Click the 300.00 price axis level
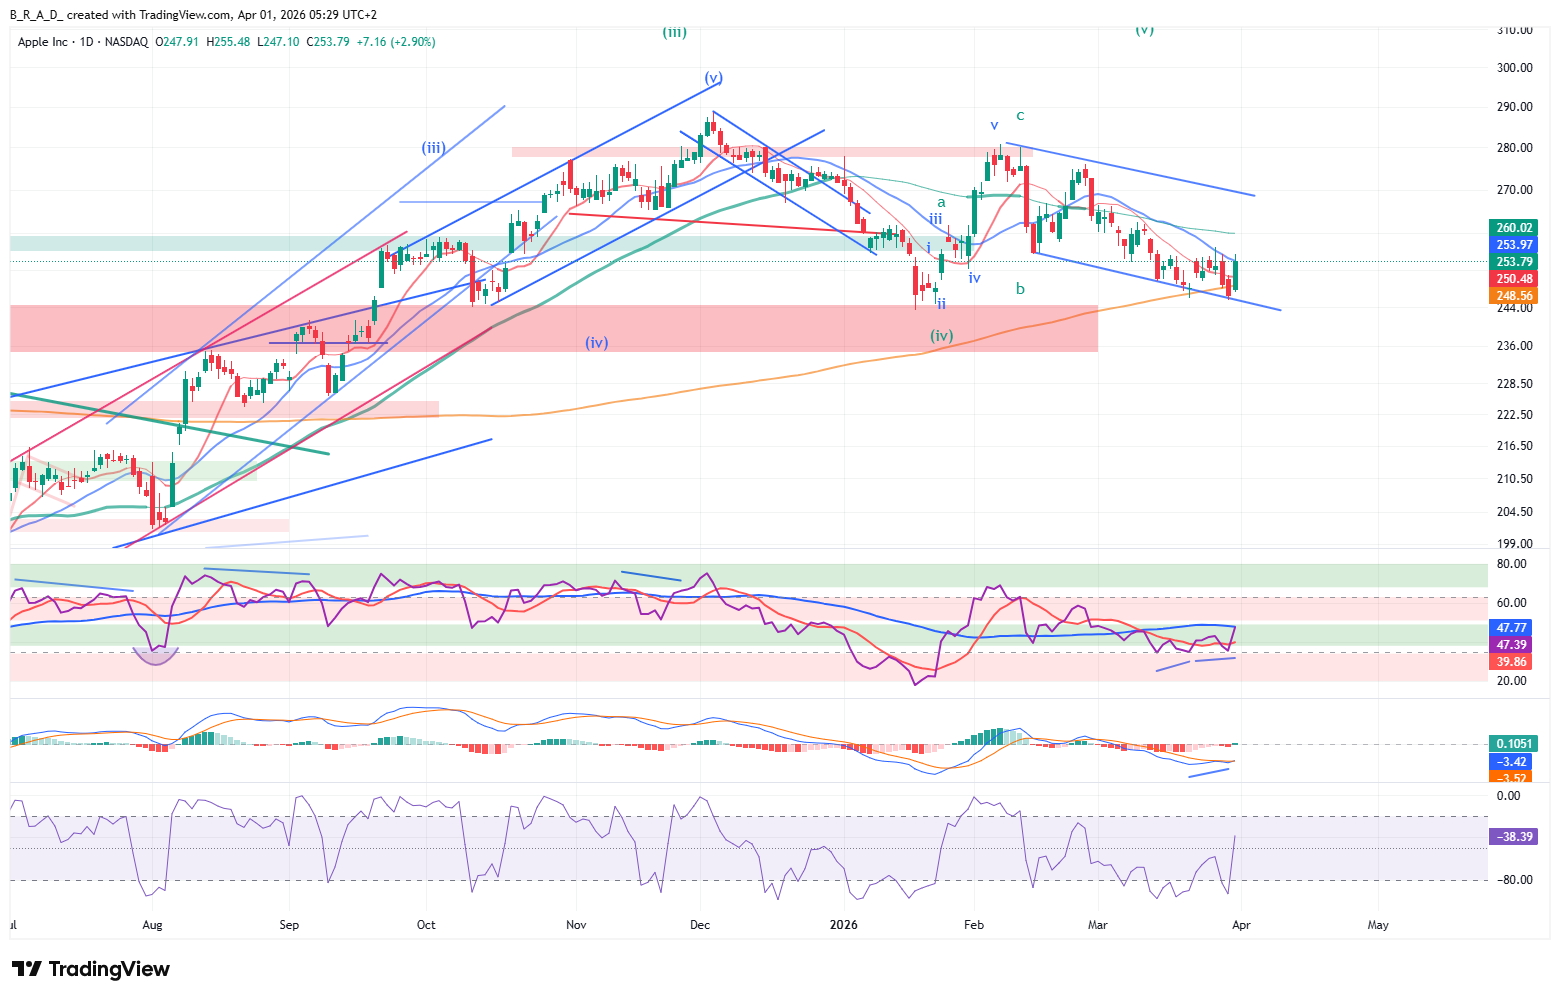This screenshot has width=1560, height=999. (1514, 68)
